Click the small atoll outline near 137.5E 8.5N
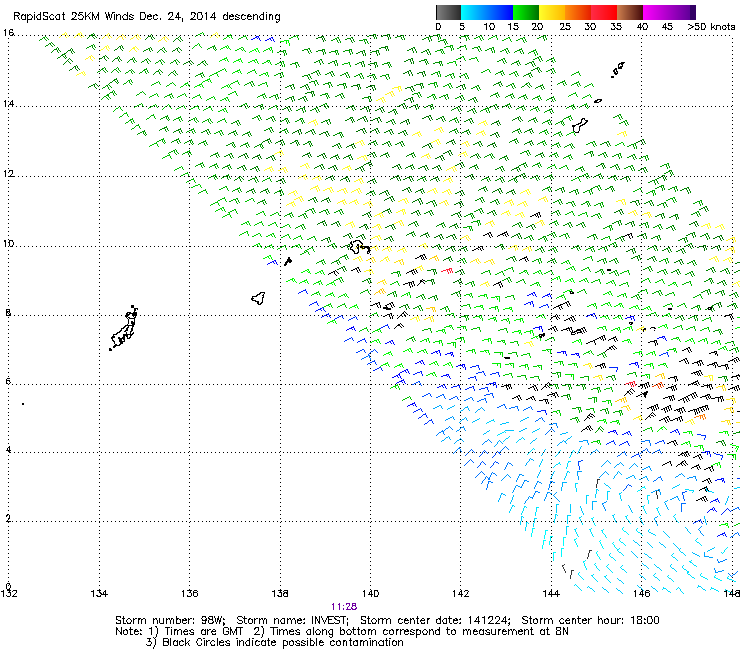This screenshot has height=650, width=740. point(258,298)
